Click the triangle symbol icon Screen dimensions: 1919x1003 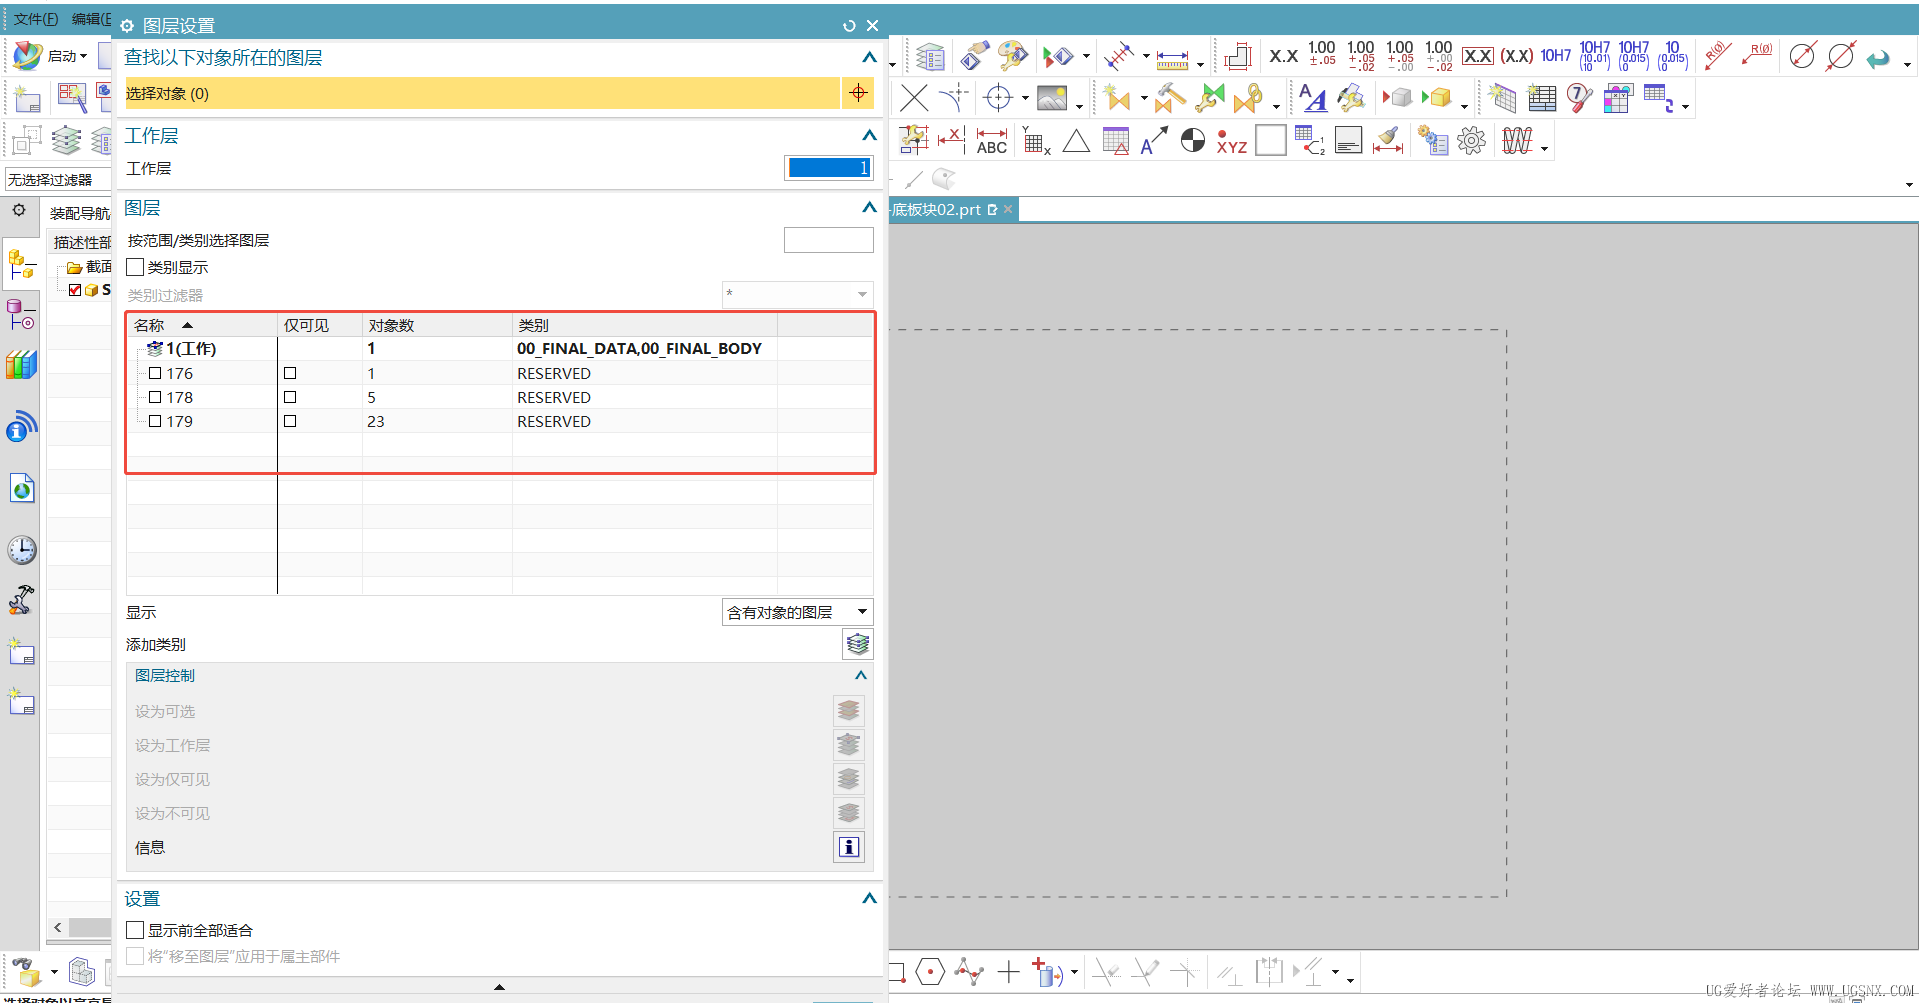point(1076,141)
